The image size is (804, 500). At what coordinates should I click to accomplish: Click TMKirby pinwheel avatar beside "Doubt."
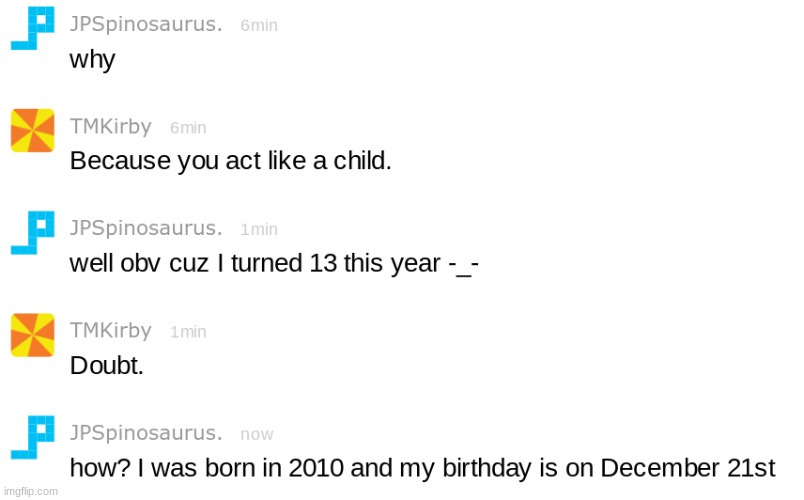[32, 334]
